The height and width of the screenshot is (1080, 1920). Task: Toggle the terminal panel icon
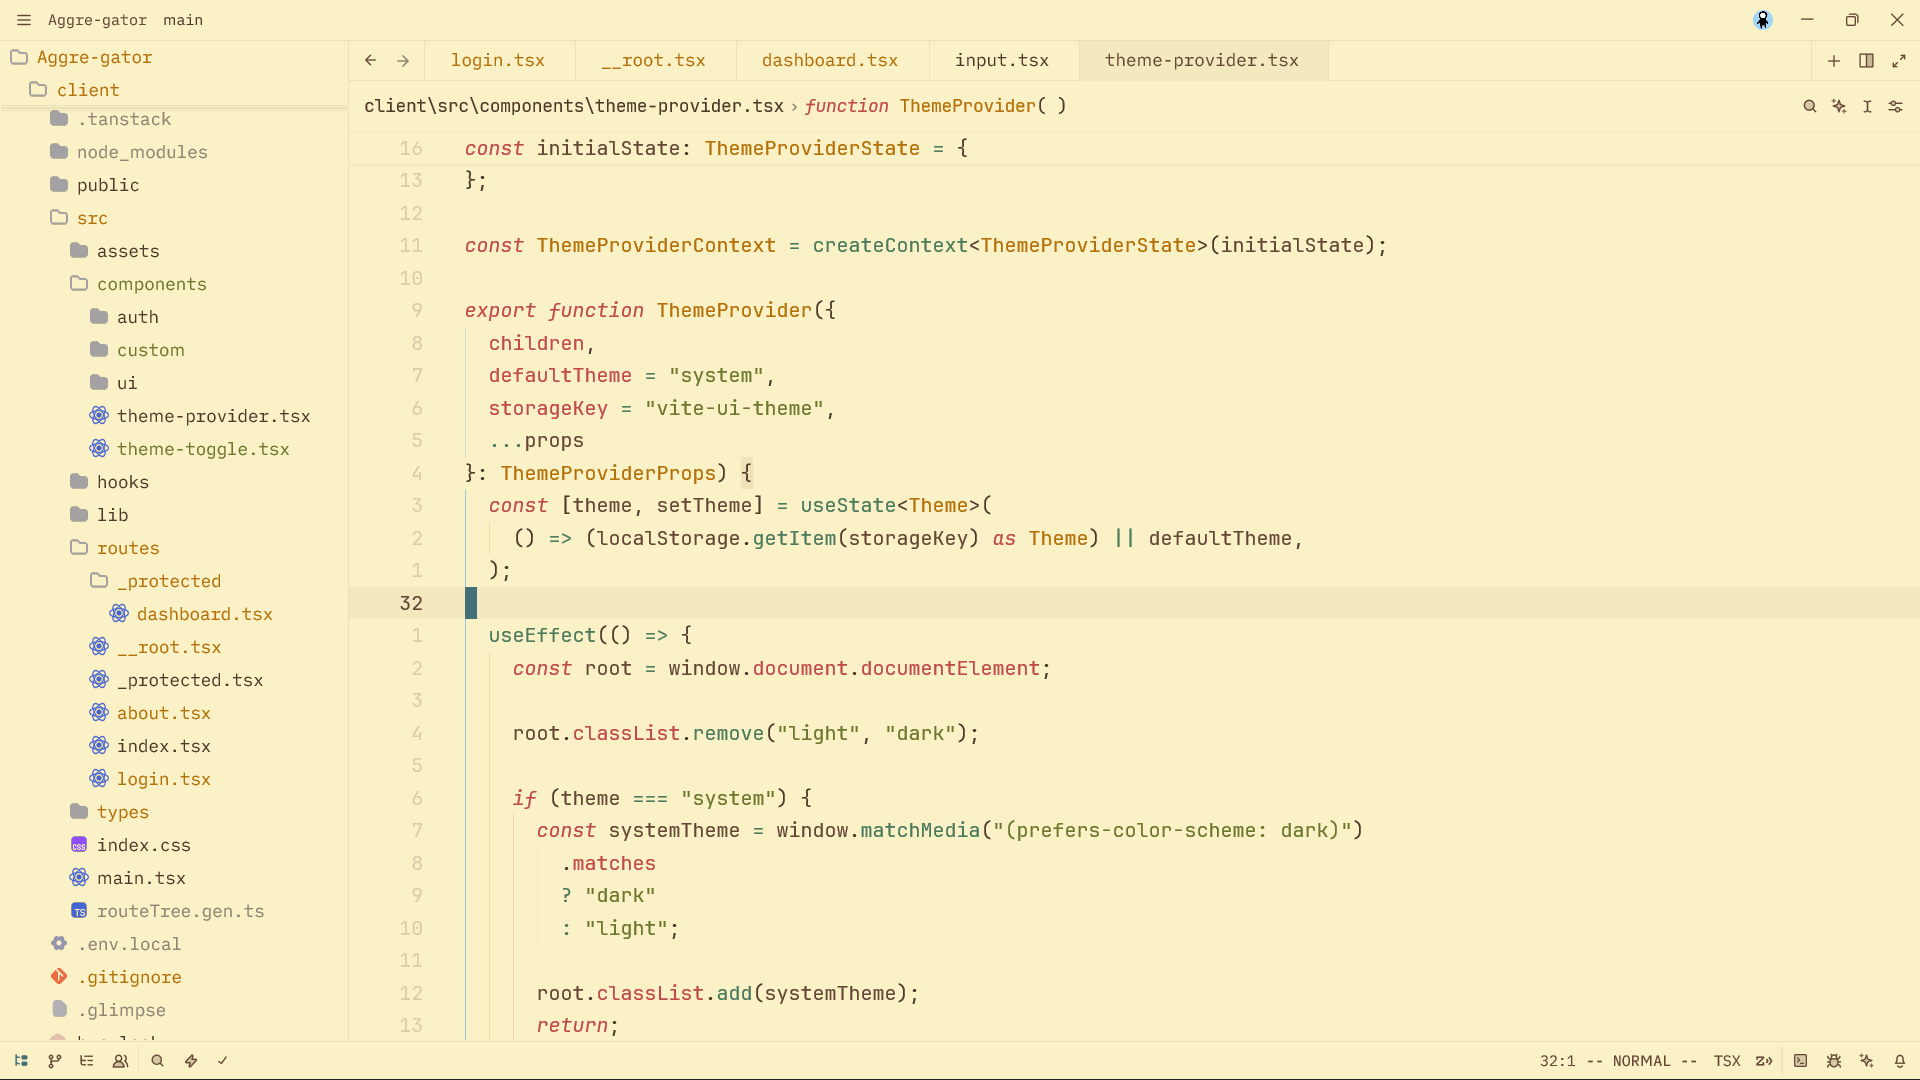1800,1061
